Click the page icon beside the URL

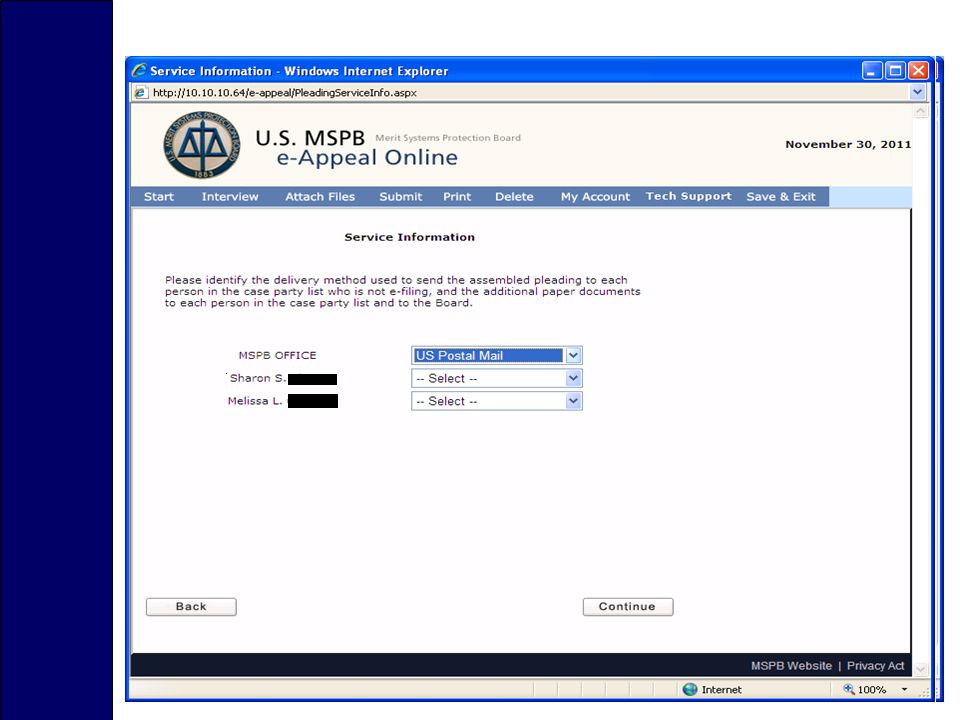click(140, 92)
